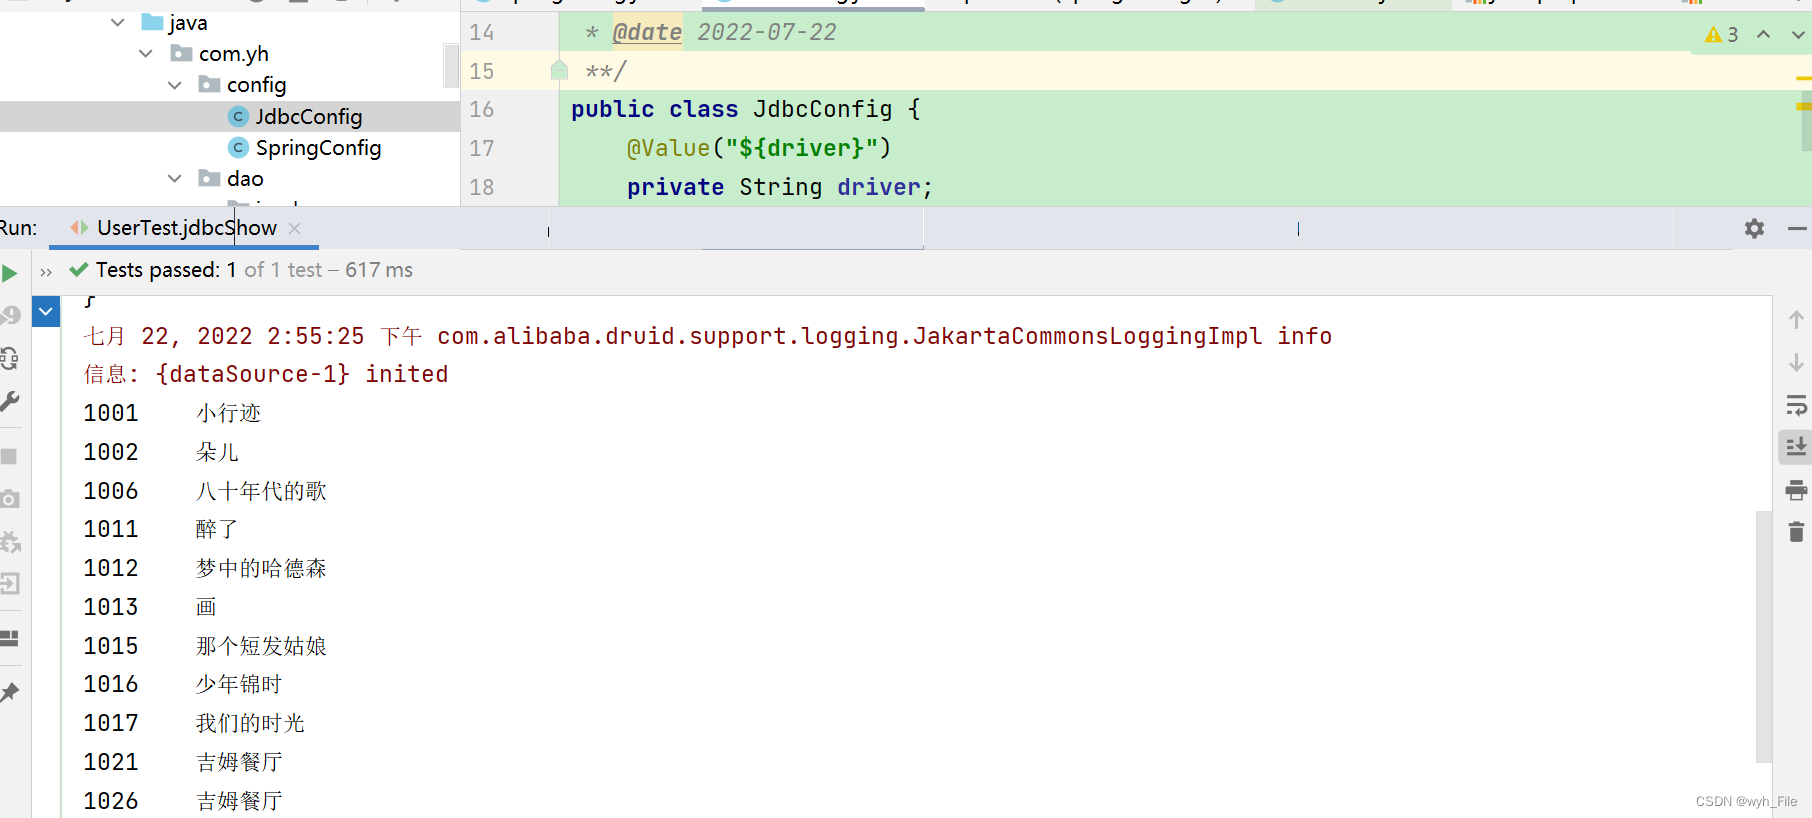1812x818 pixels.
Task: Collapse the com.yh package
Action: (146, 53)
